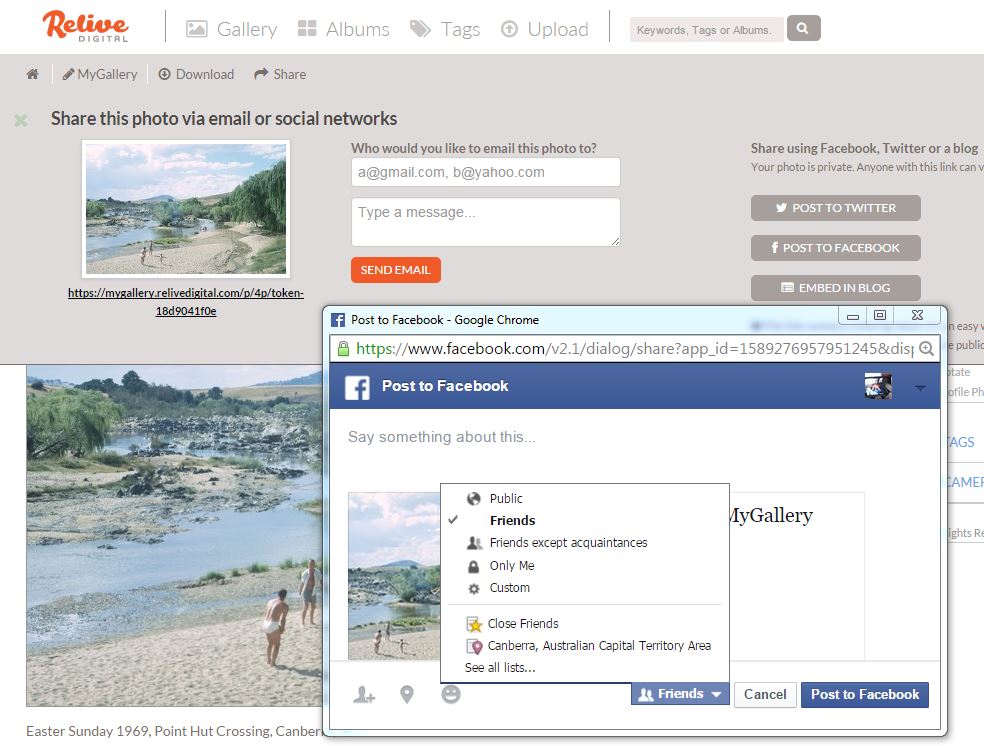Image resolution: width=984 pixels, height=753 pixels.
Task: Click the emoji feeling icon
Action: click(451, 694)
